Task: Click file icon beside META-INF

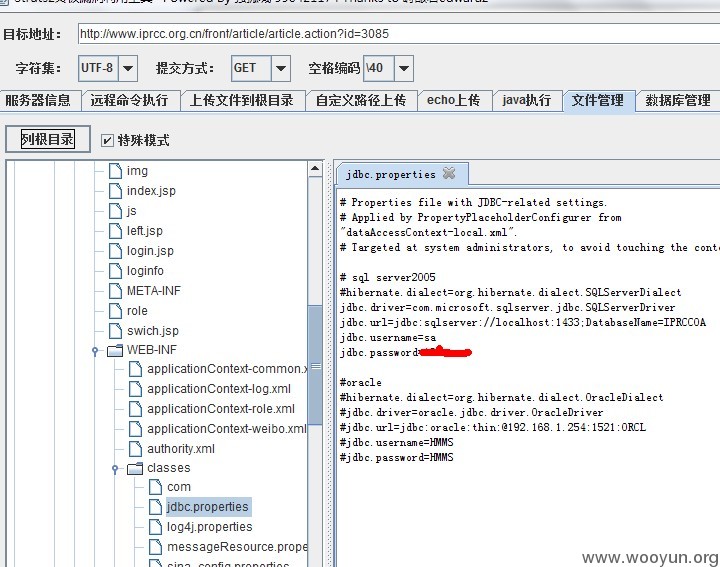Action: click(115, 291)
